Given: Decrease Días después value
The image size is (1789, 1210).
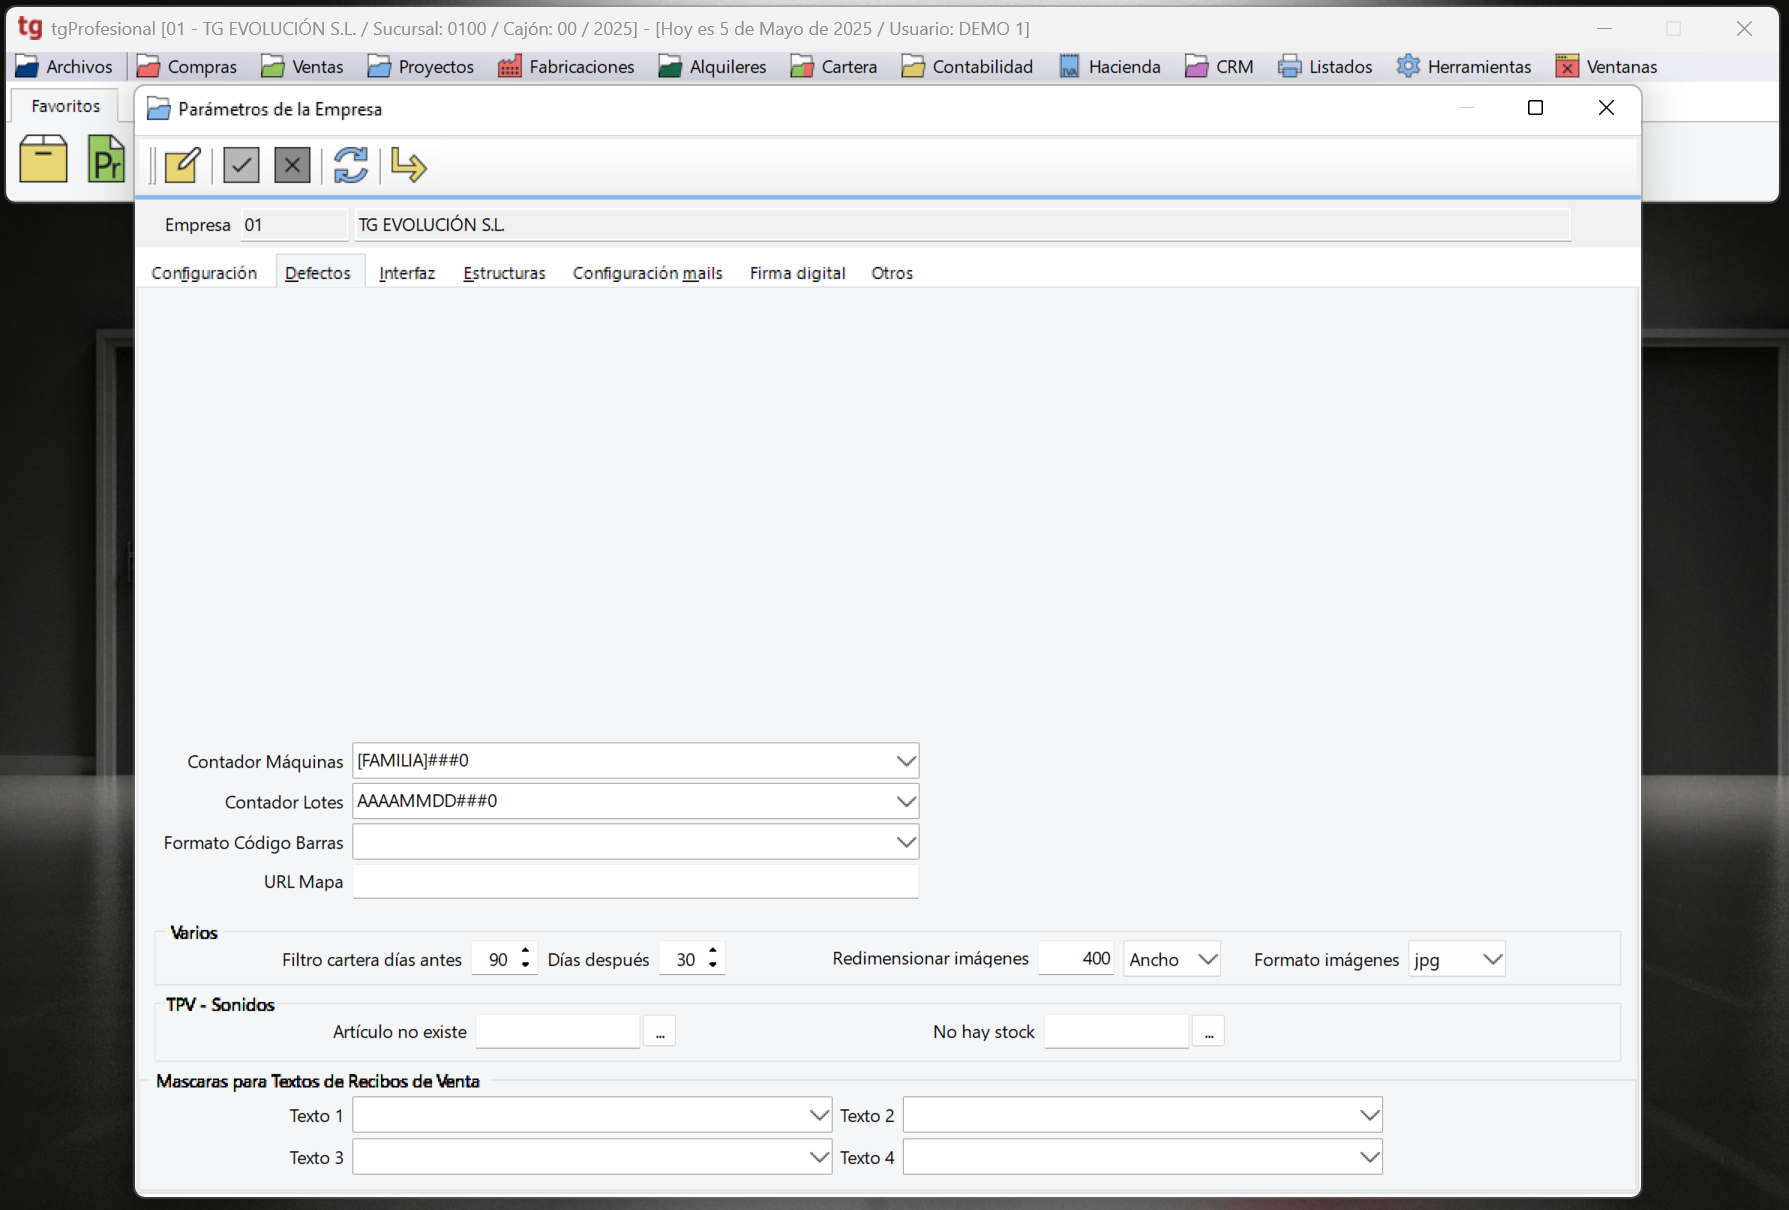Looking at the screenshot, I should pyautogui.click(x=713, y=966).
